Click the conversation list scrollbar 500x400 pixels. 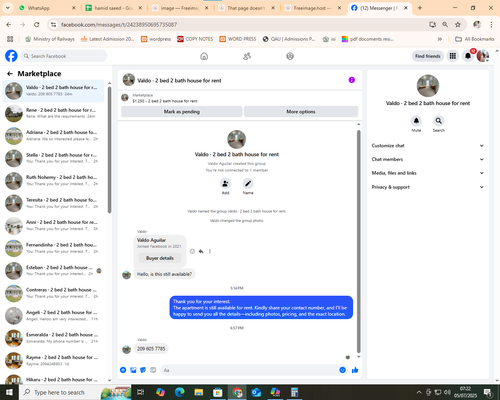109,150
